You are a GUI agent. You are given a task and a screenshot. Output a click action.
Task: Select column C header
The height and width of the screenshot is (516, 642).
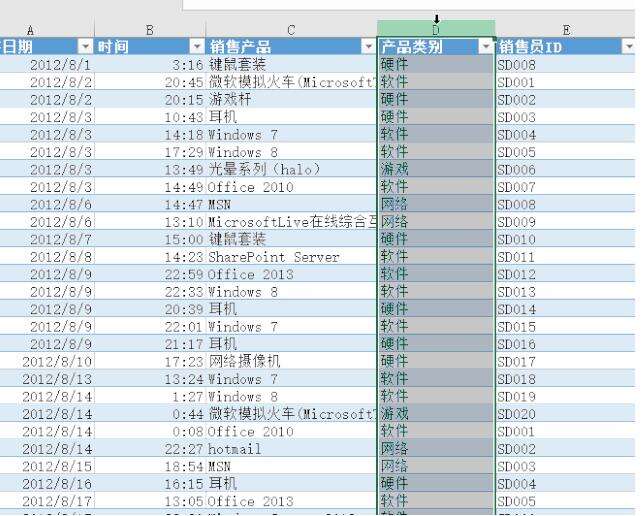pos(291,29)
